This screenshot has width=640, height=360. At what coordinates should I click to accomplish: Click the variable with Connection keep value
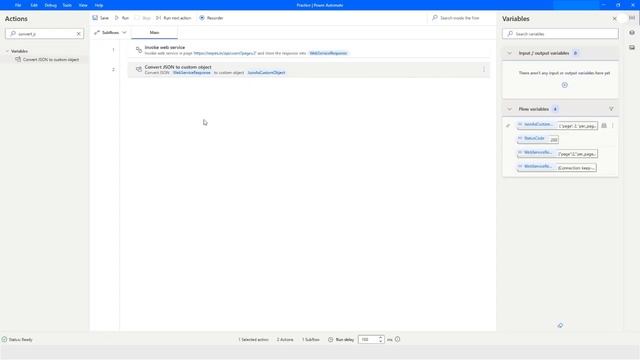[556, 167]
